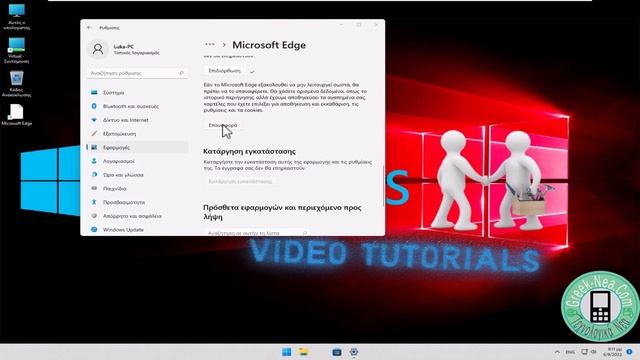Go back with the Settings back arrow

pyautogui.click(x=89, y=27)
